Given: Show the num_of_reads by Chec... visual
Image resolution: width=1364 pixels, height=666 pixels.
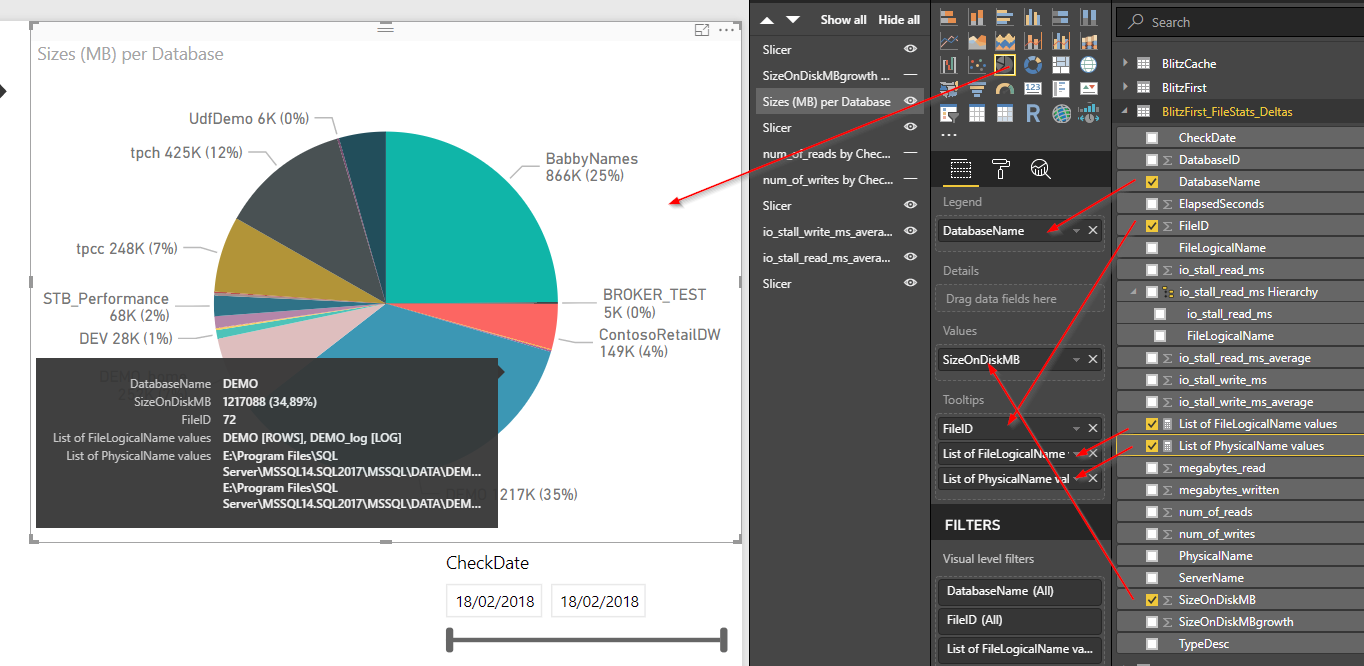Looking at the screenshot, I should coord(910,153).
